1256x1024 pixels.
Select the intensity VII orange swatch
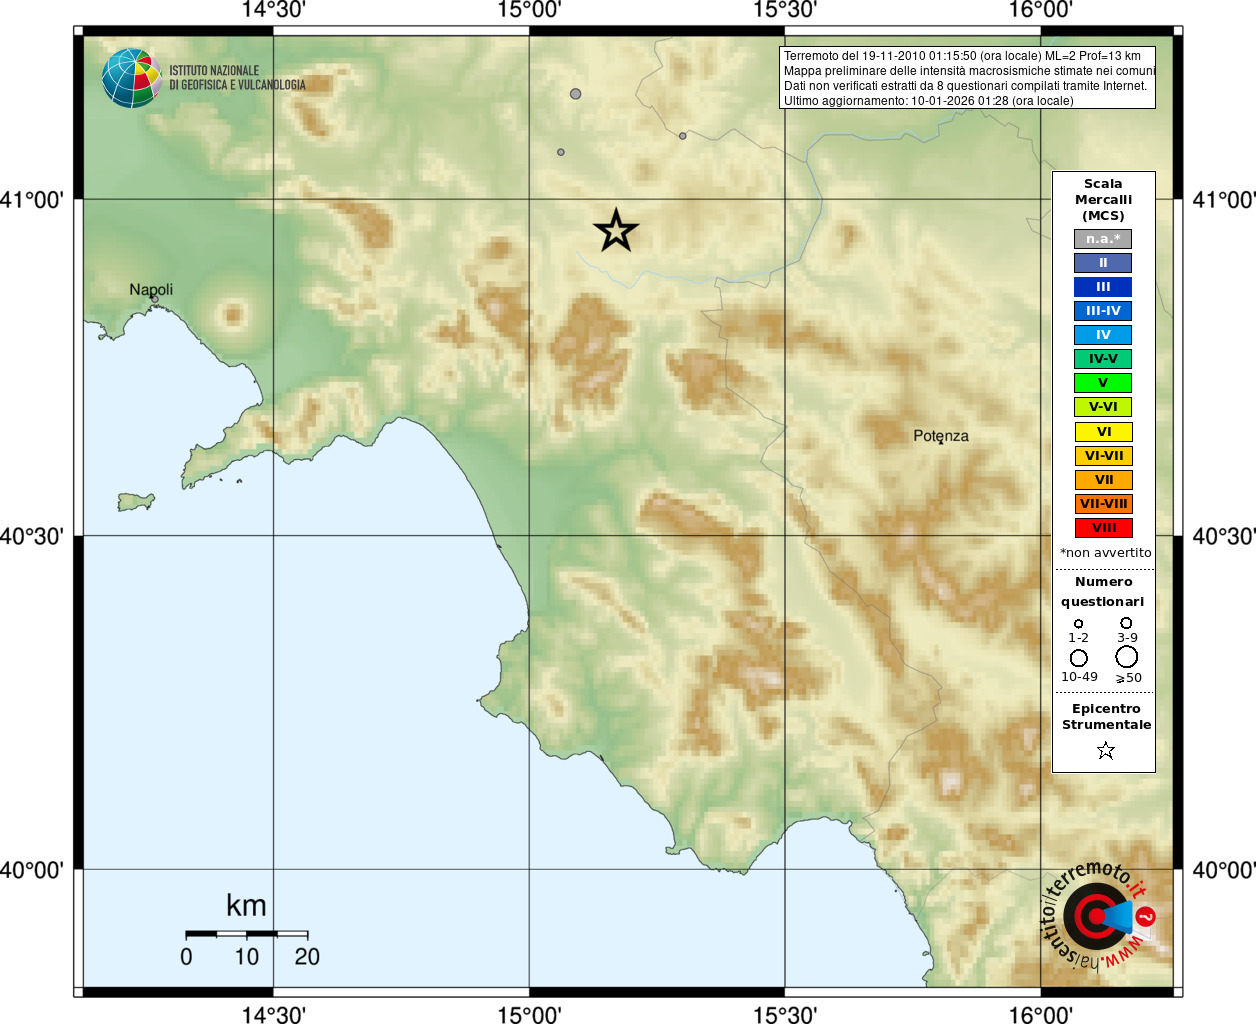tap(1103, 480)
